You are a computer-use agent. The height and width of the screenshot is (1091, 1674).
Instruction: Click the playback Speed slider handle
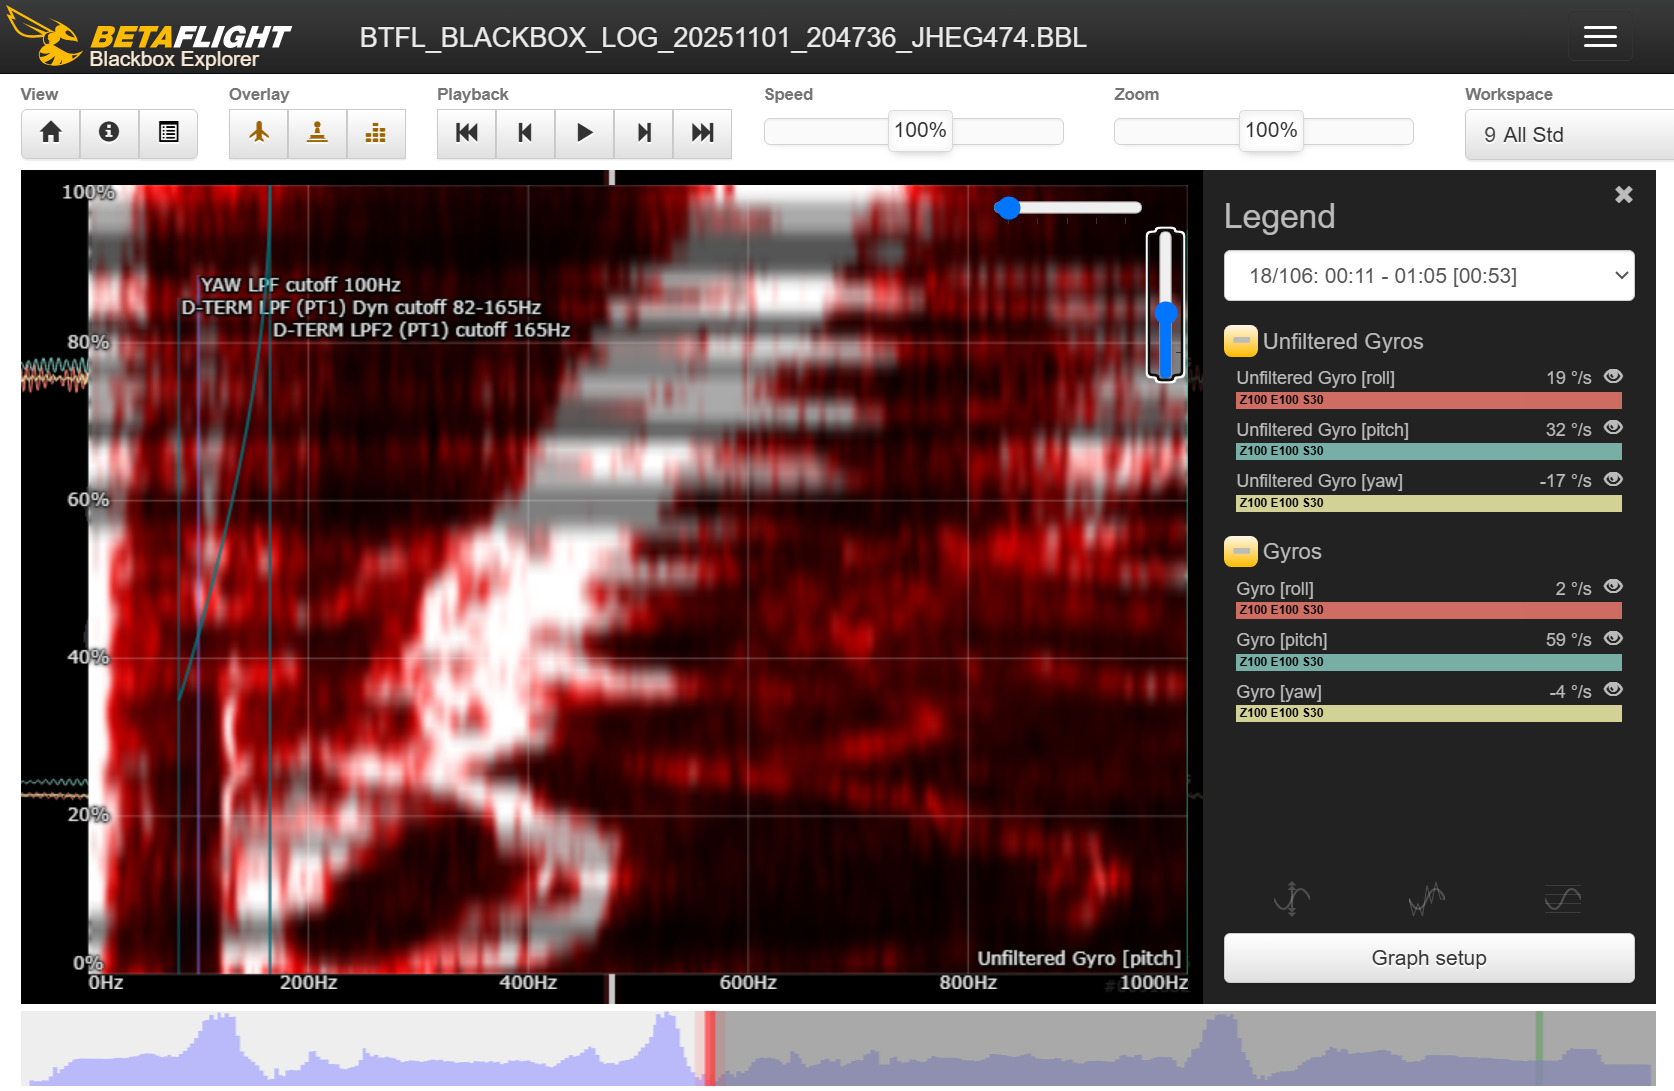click(x=920, y=131)
